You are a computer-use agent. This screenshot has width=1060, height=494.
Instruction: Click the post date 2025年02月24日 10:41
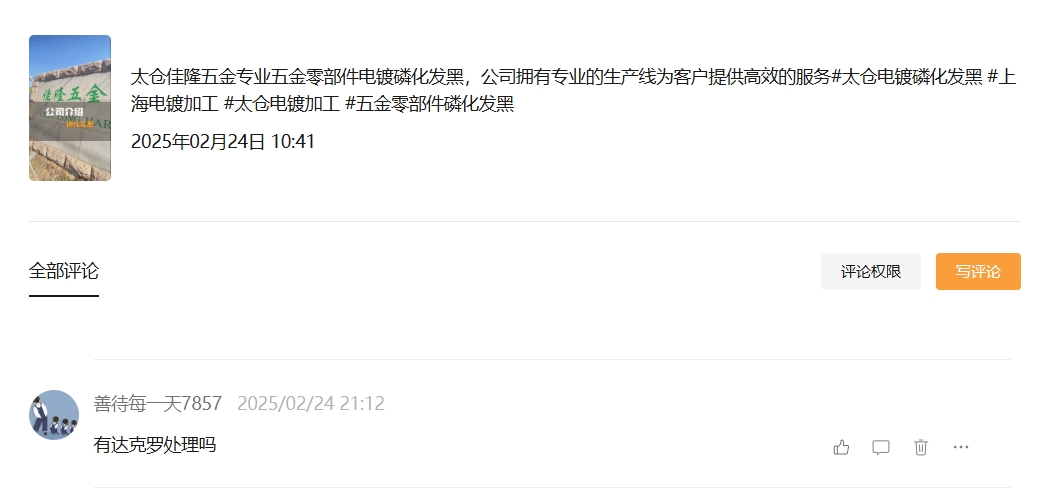tap(222, 142)
